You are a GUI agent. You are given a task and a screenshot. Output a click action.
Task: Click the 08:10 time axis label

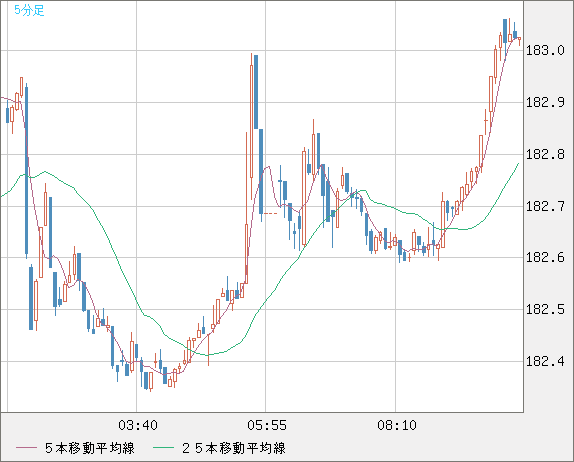[x=397, y=425]
